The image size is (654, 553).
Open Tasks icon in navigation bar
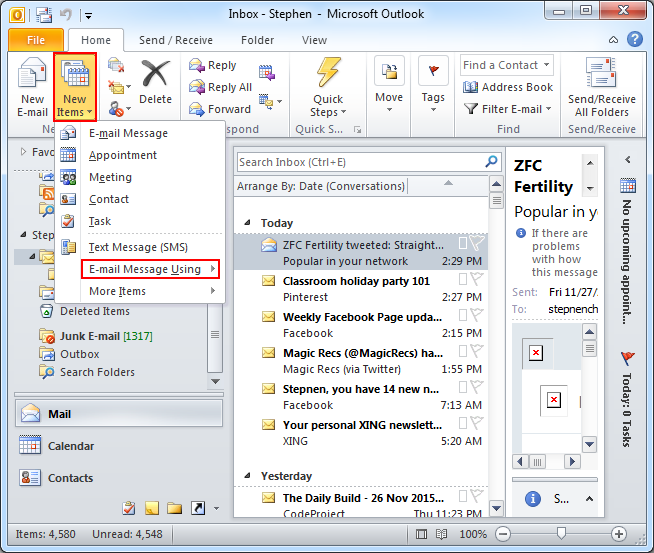[129, 508]
